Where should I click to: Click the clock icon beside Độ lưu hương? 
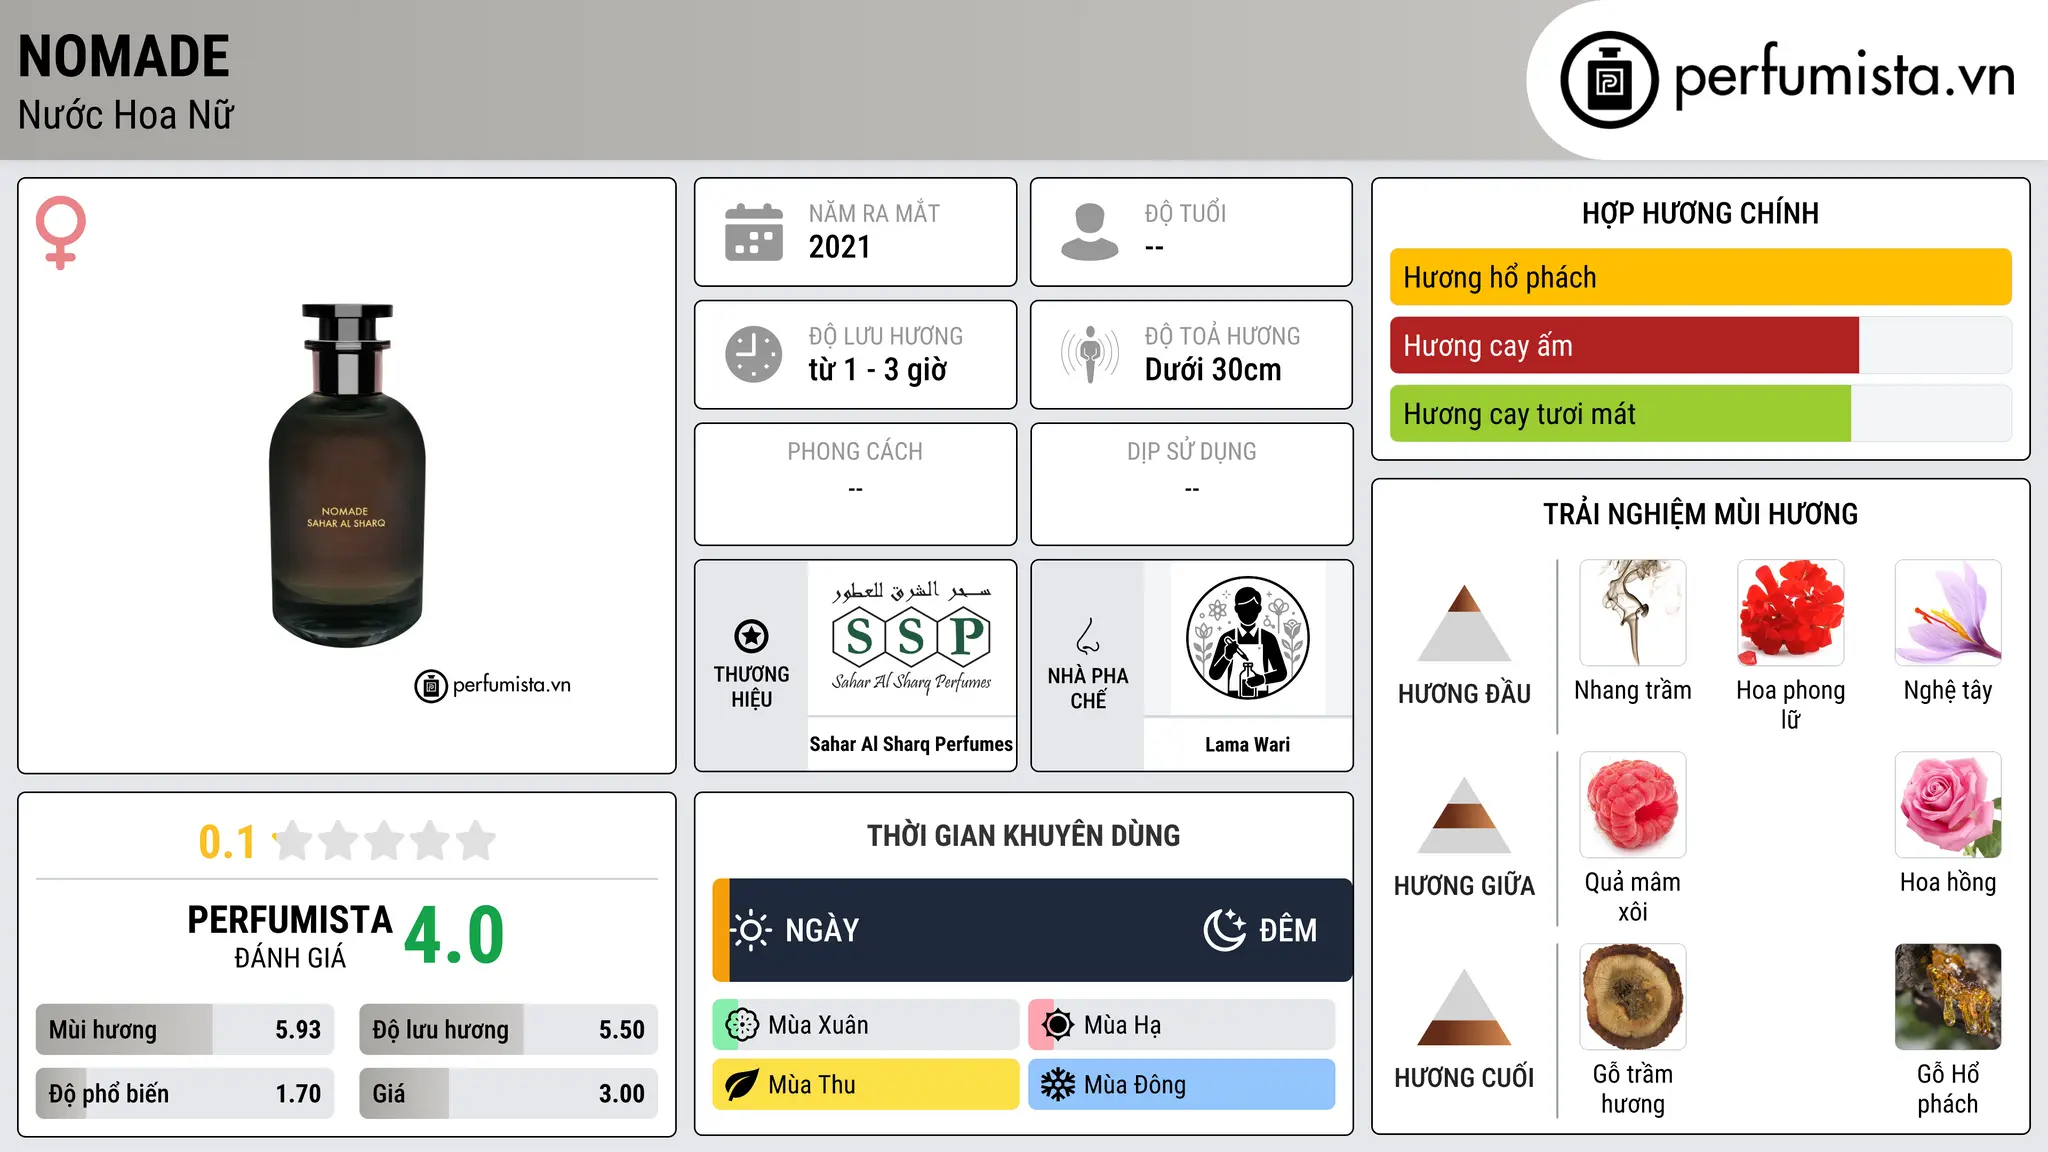754,354
